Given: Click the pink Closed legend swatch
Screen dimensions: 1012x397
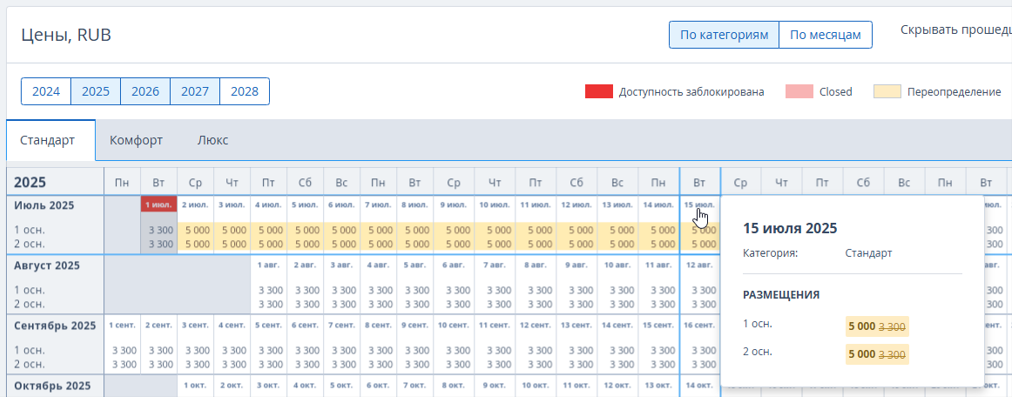Looking at the screenshot, I should coord(799,92).
